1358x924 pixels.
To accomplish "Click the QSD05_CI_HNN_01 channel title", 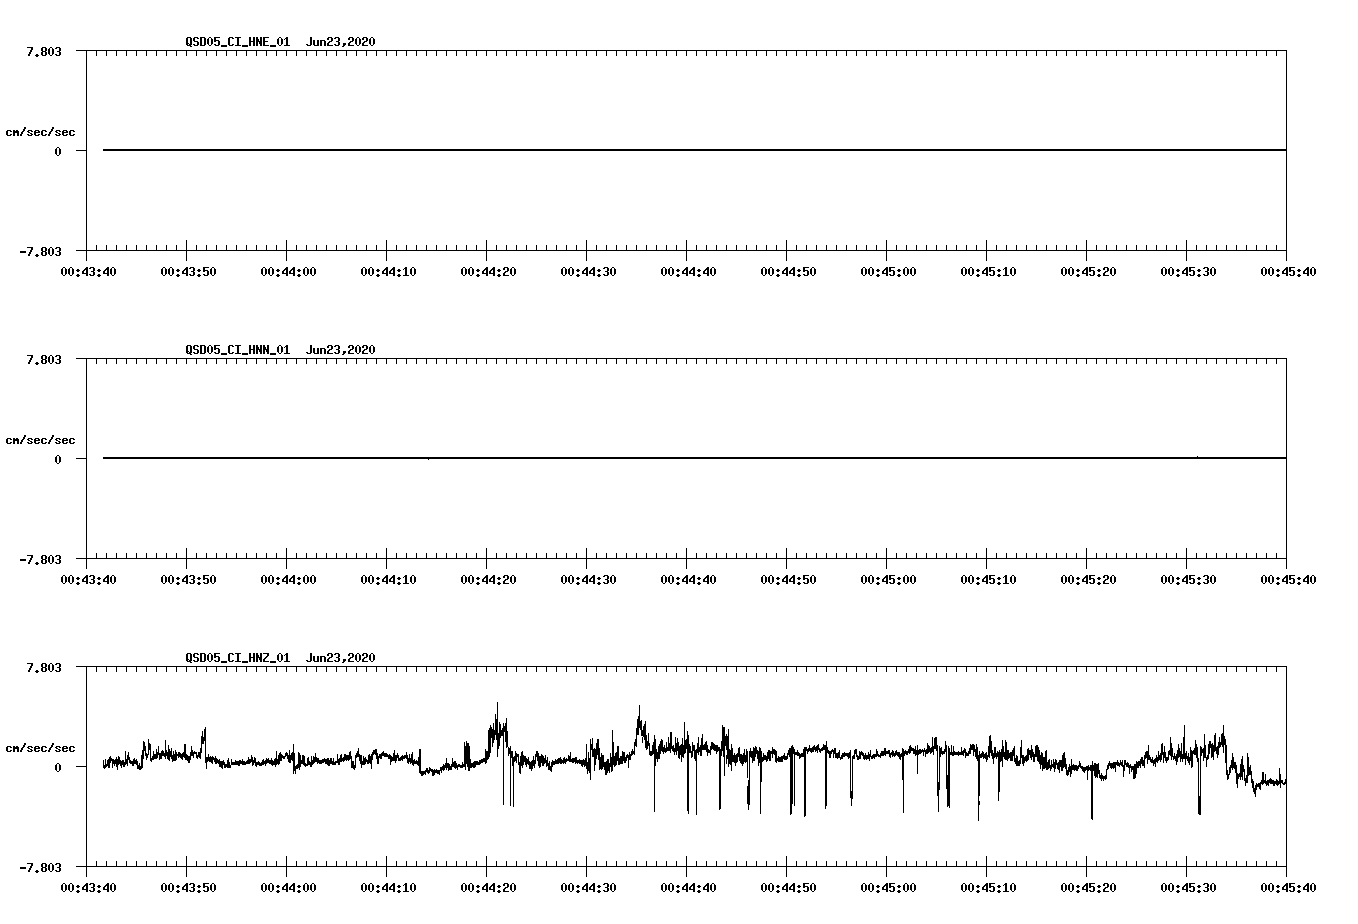I will (238, 350).
